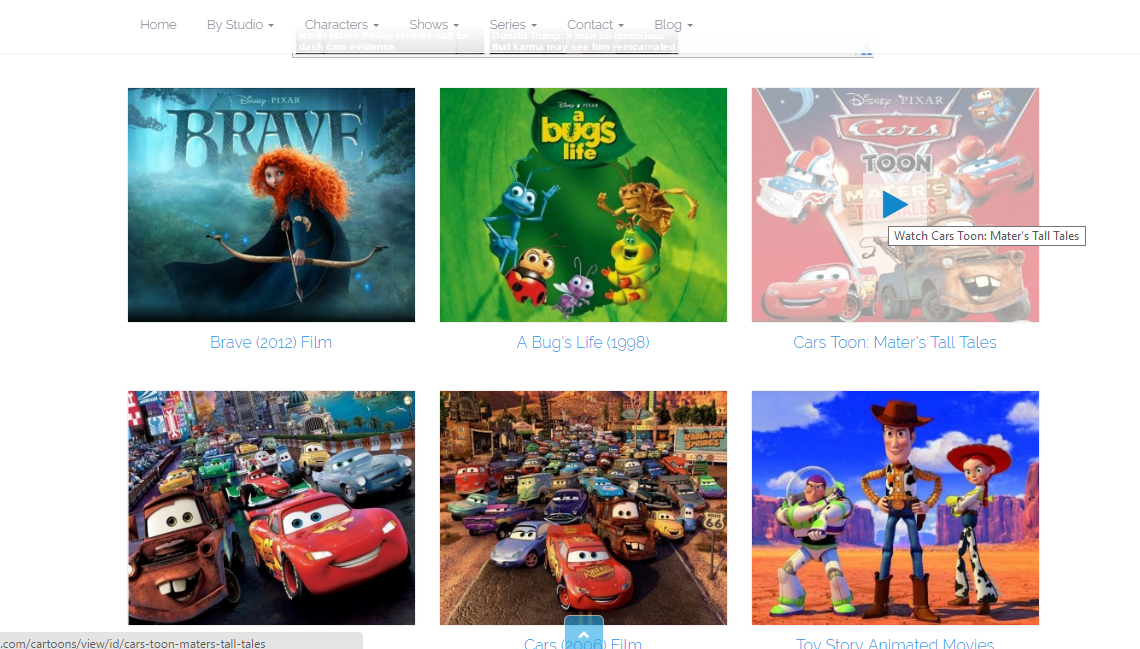1140x649 pixels.
Task: Open the Shows dropdown menu
Action: 434,24
